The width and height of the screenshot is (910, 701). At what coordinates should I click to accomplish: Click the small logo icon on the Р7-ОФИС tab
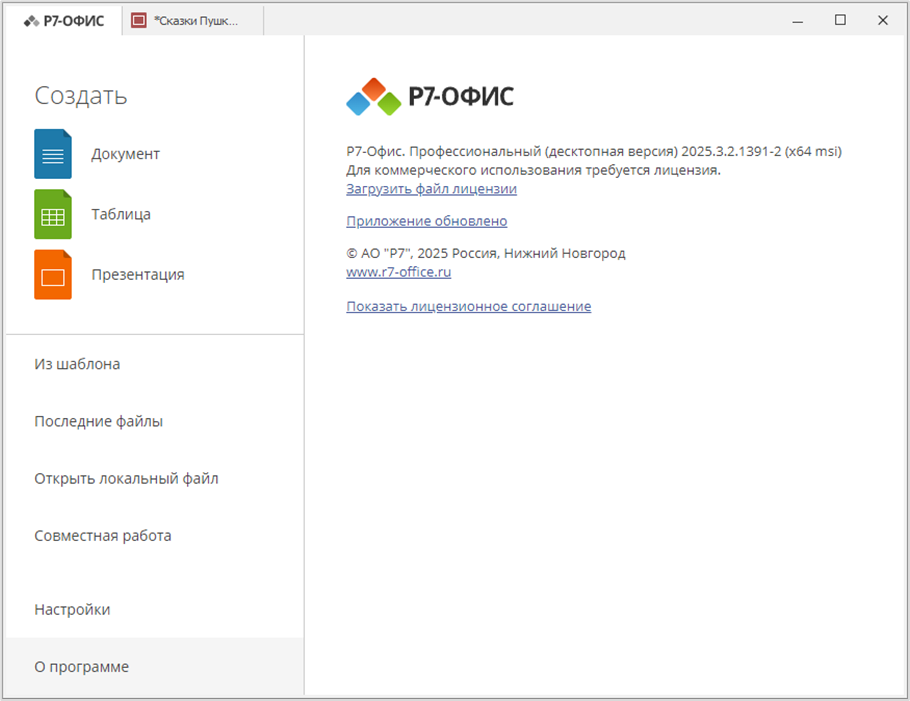[x=31, y=21]
